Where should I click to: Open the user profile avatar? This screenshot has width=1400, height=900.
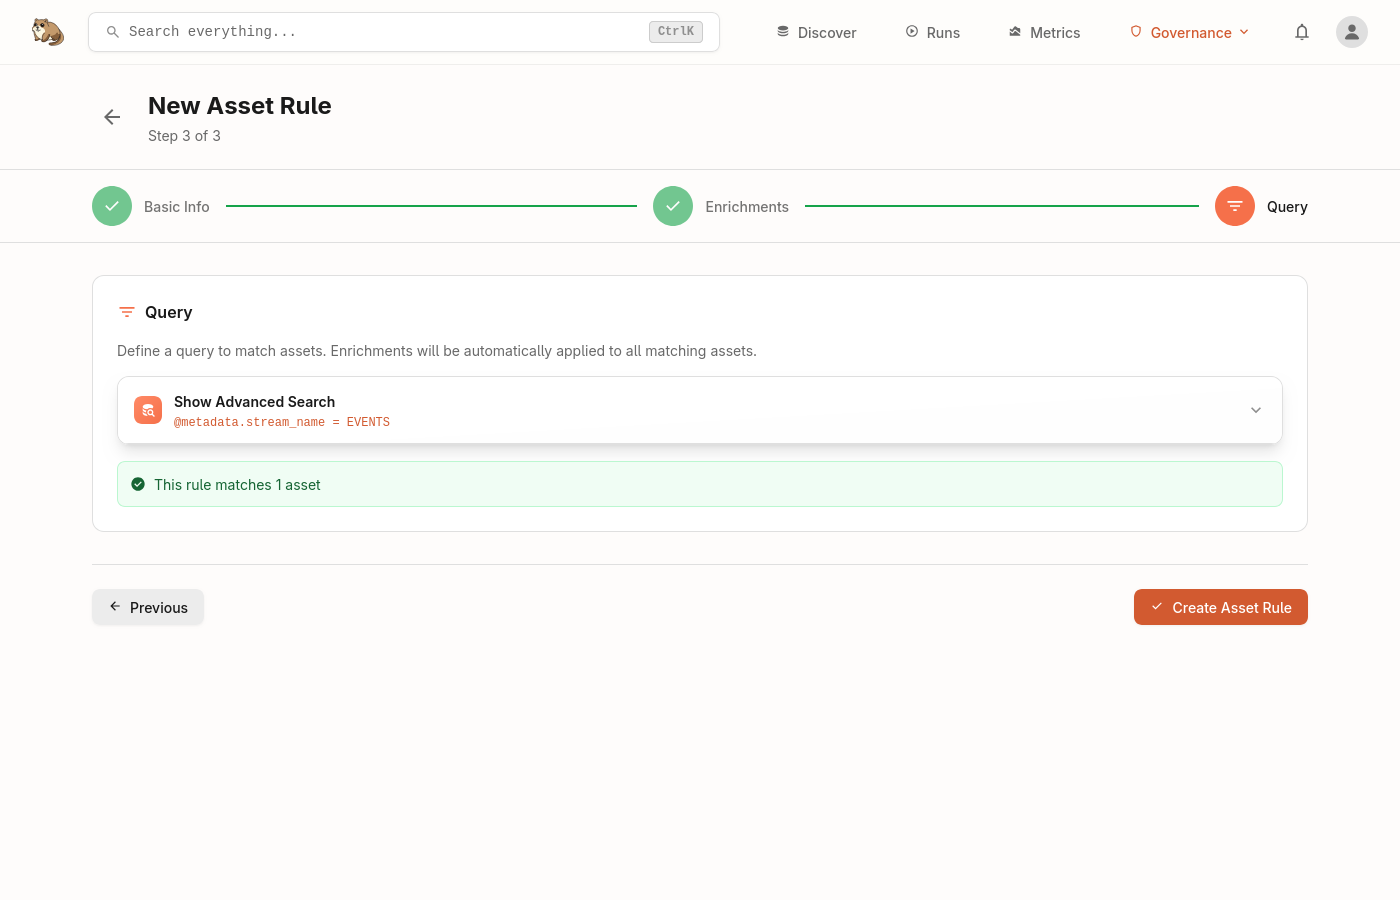tap(1351, 32)
